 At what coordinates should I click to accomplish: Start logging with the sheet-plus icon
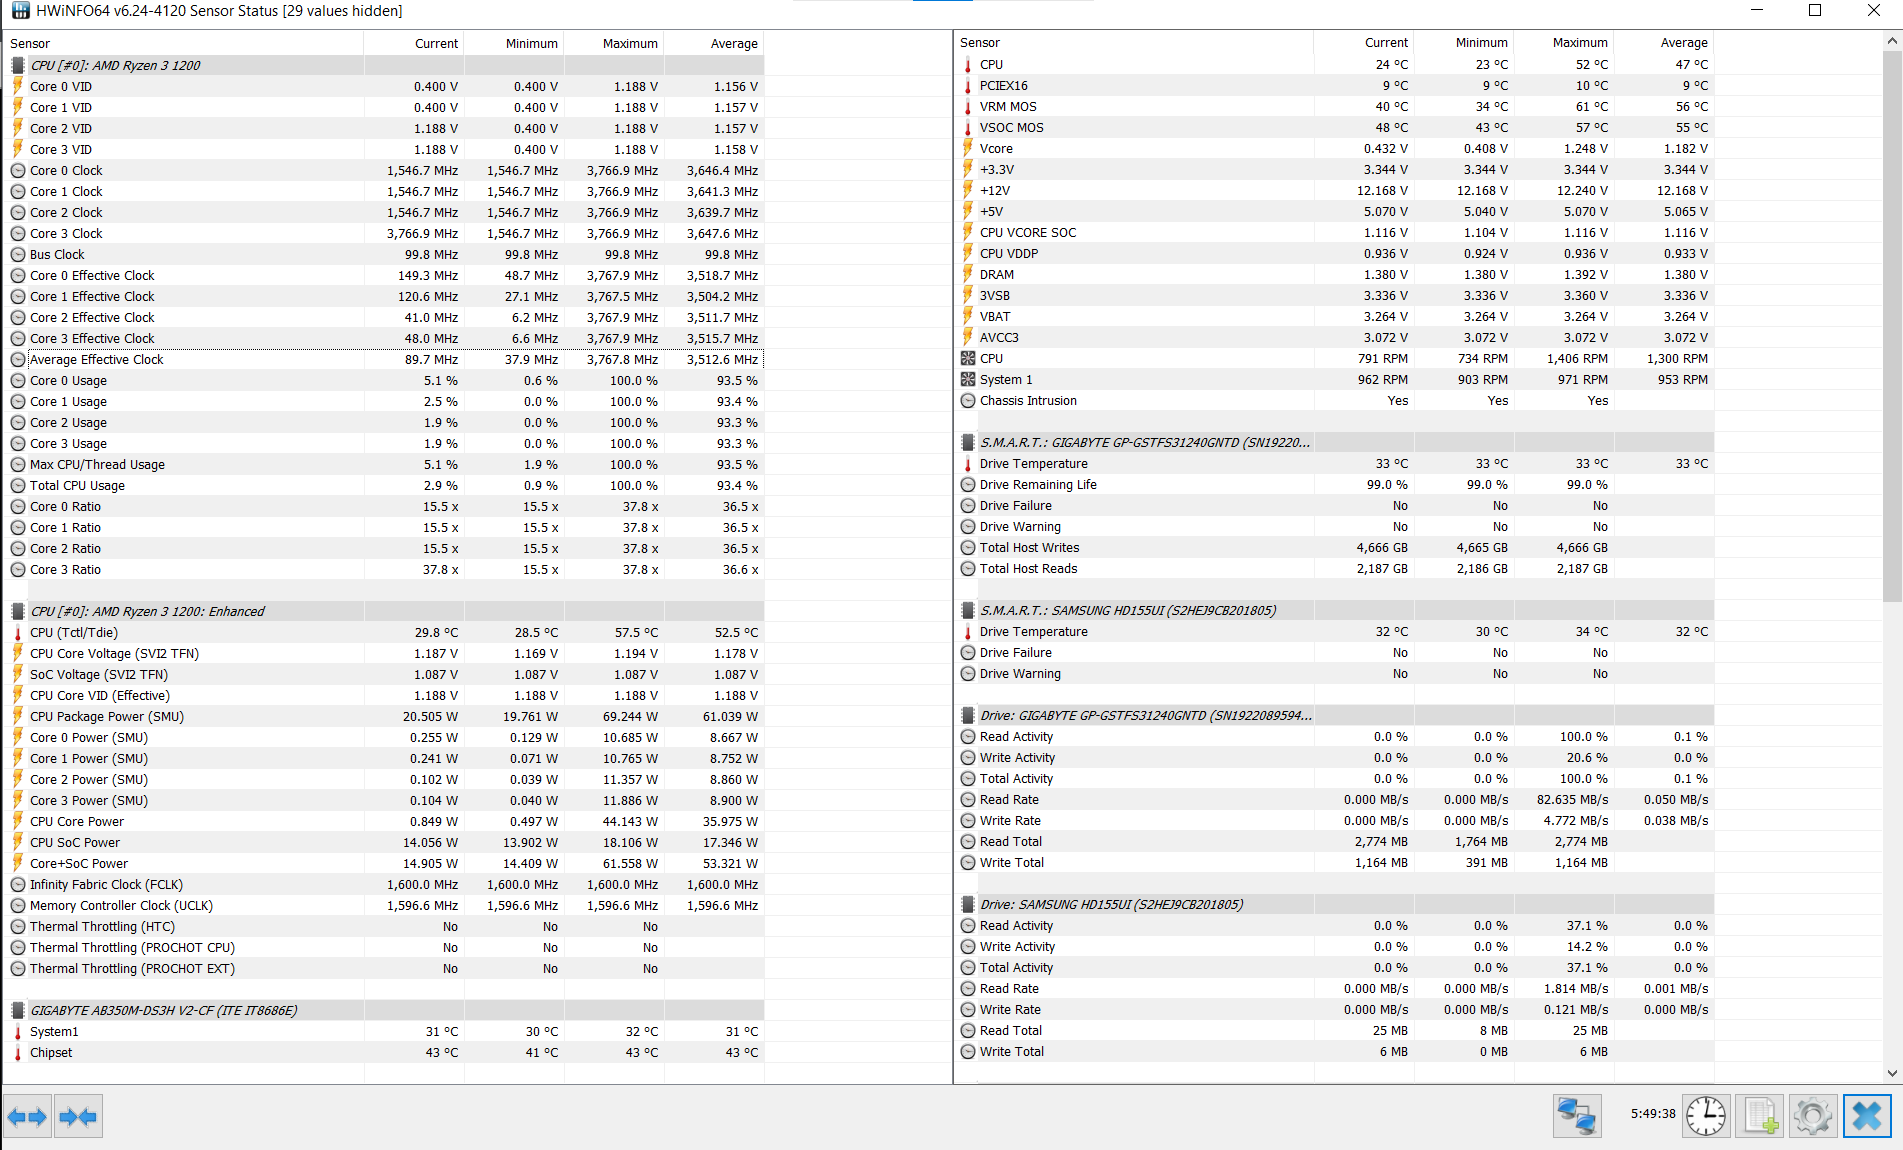point(1759,1116)
